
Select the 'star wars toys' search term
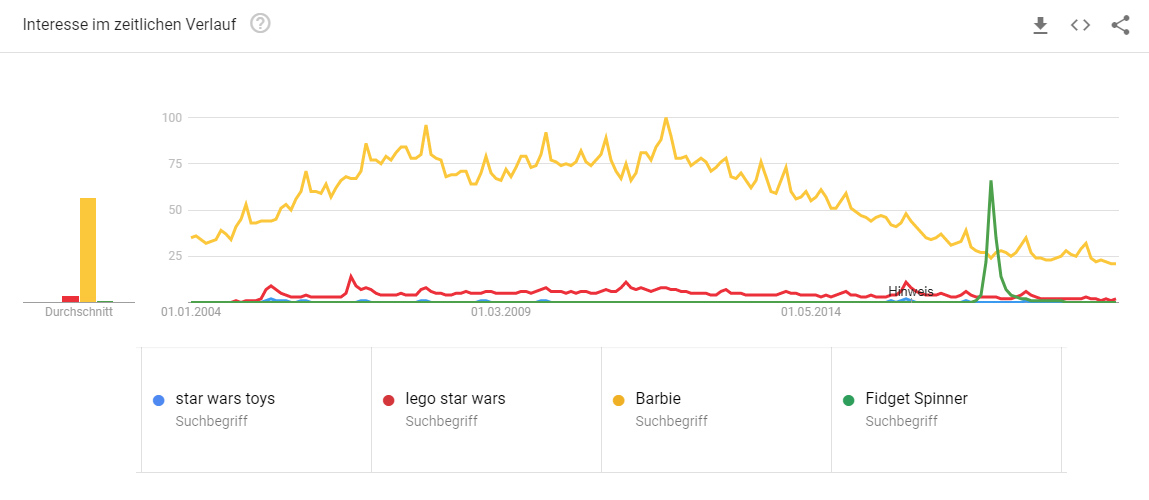[225, 399]
